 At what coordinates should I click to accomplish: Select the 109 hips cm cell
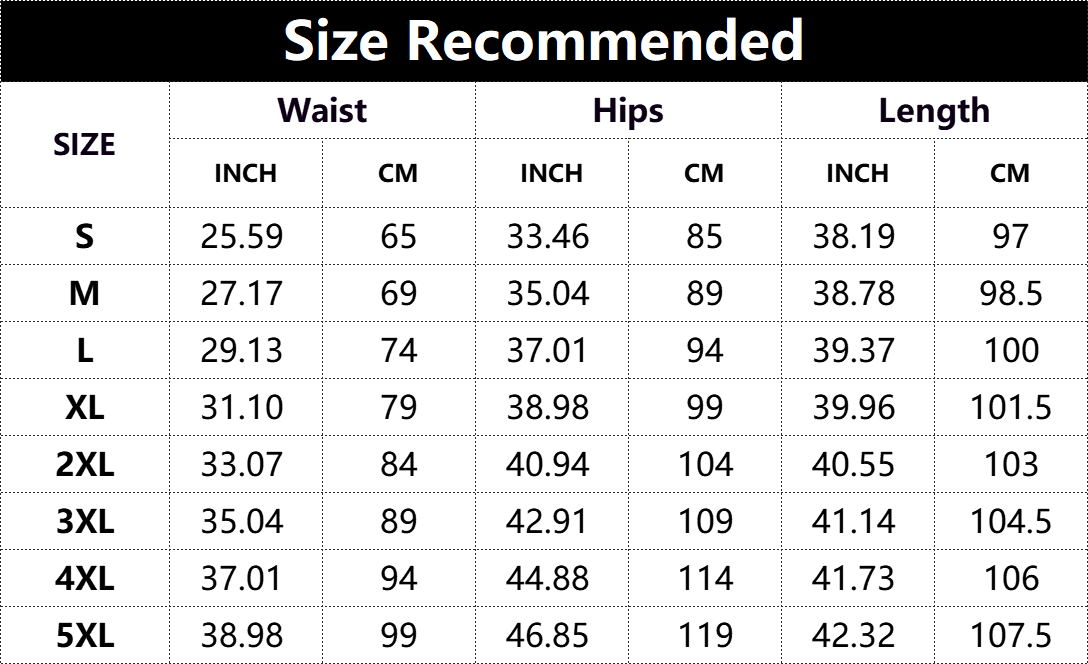[705, 522]
